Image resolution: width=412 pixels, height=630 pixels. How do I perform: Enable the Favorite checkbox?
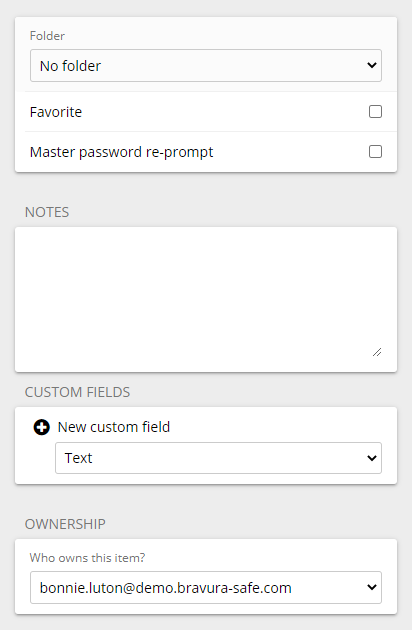375,112
